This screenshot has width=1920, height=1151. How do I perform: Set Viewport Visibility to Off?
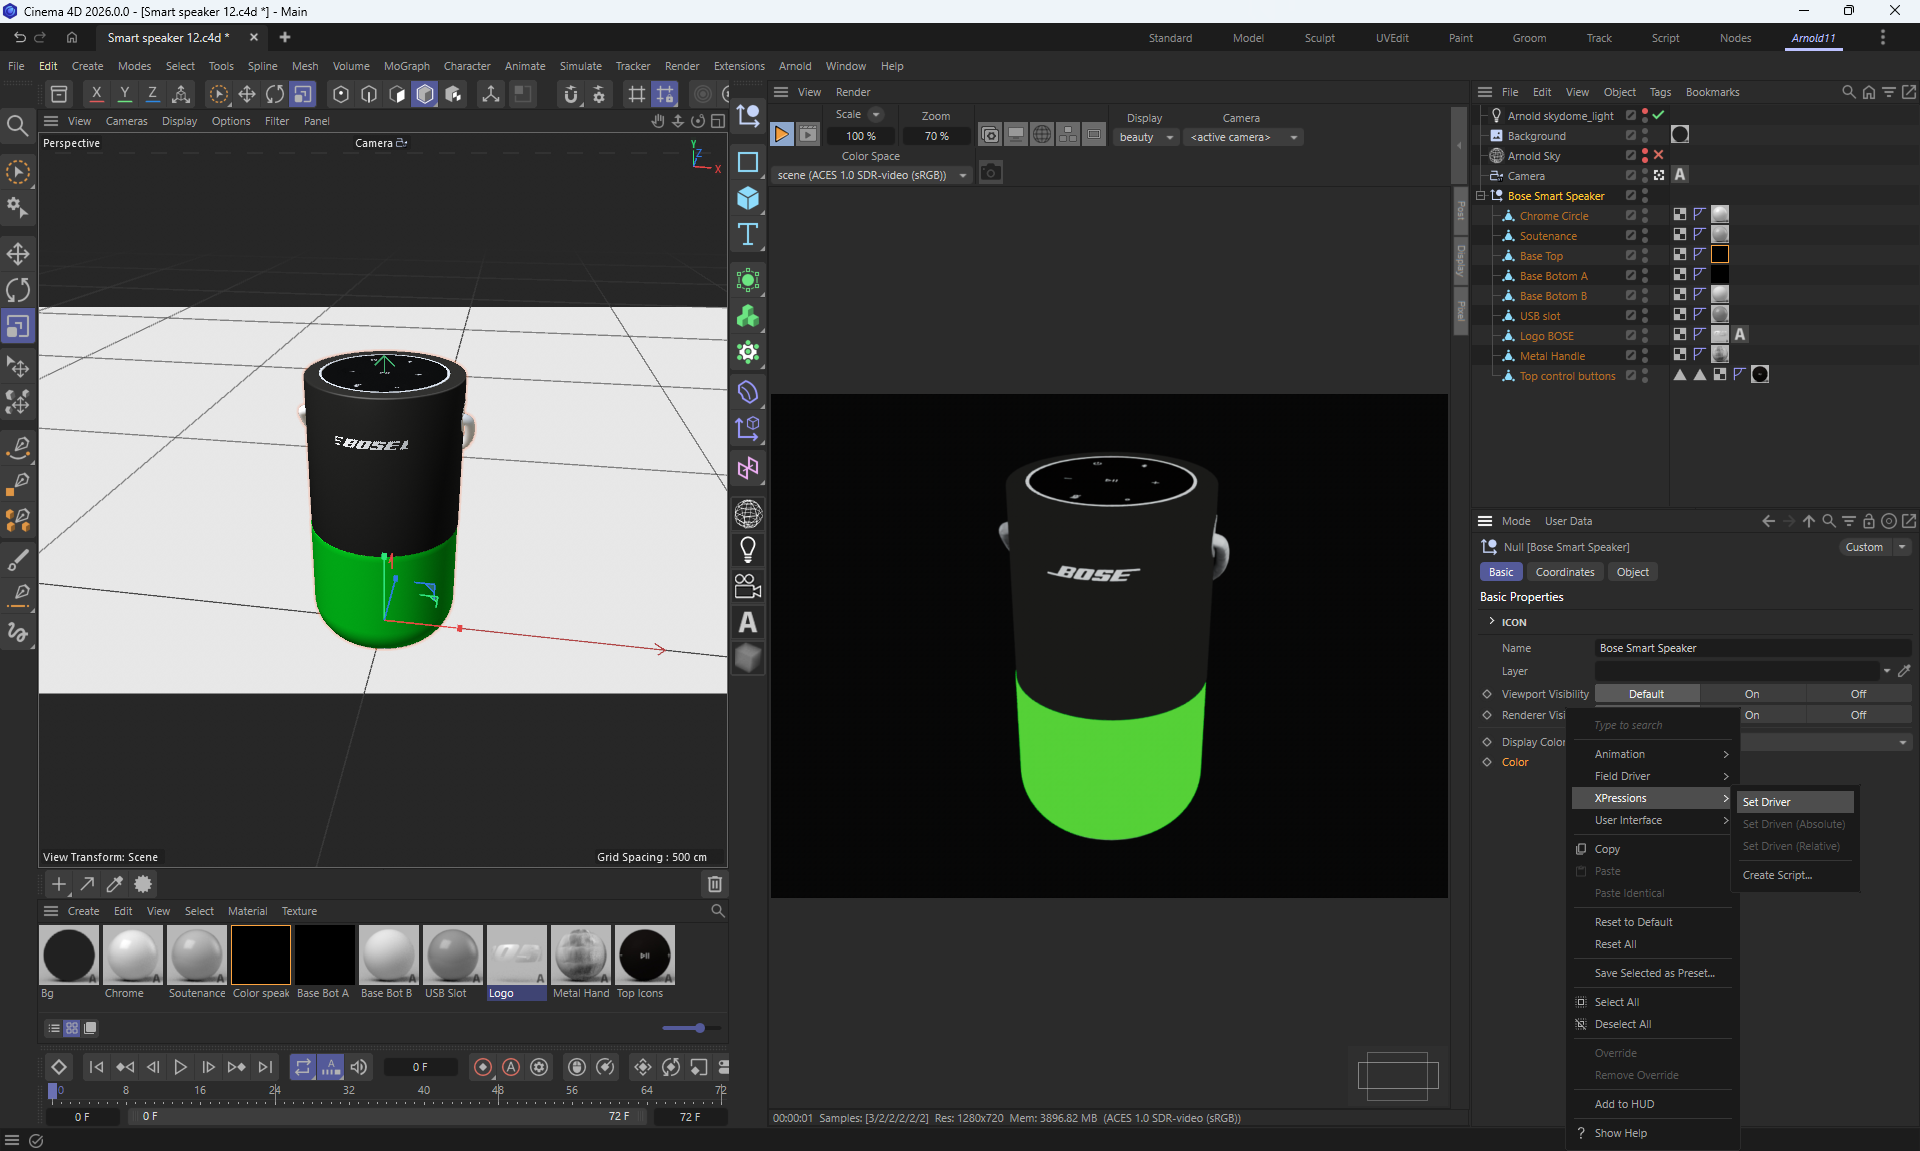coord(1857,694)
